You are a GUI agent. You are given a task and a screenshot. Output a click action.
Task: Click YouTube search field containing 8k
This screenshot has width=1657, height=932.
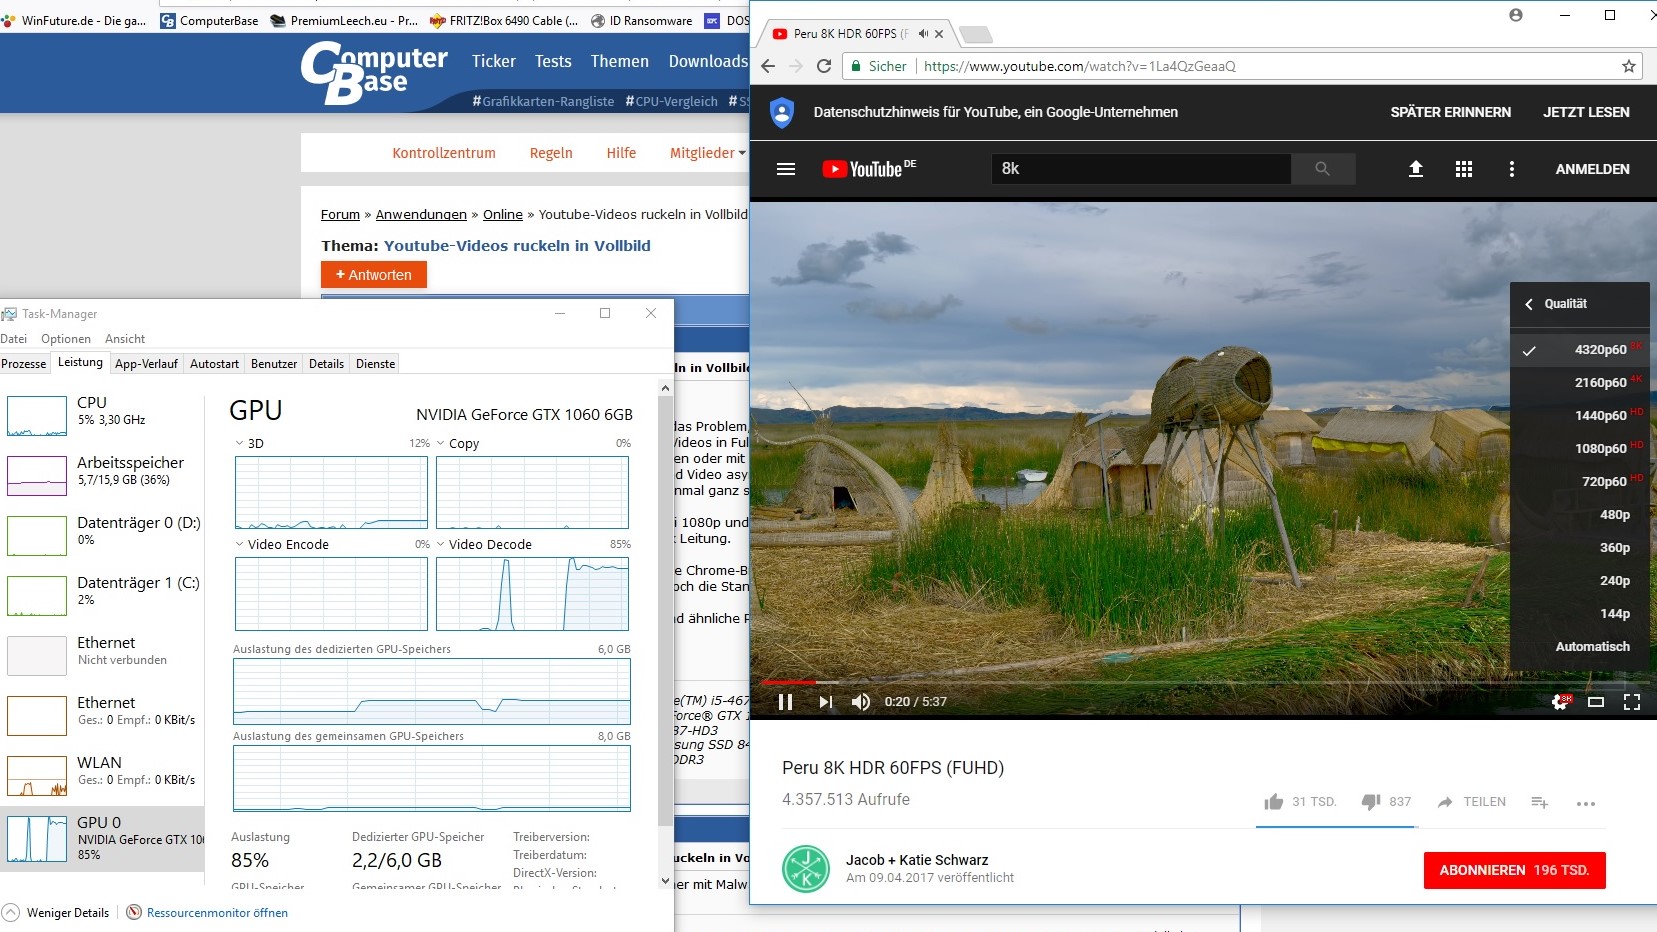[1141, 169]
